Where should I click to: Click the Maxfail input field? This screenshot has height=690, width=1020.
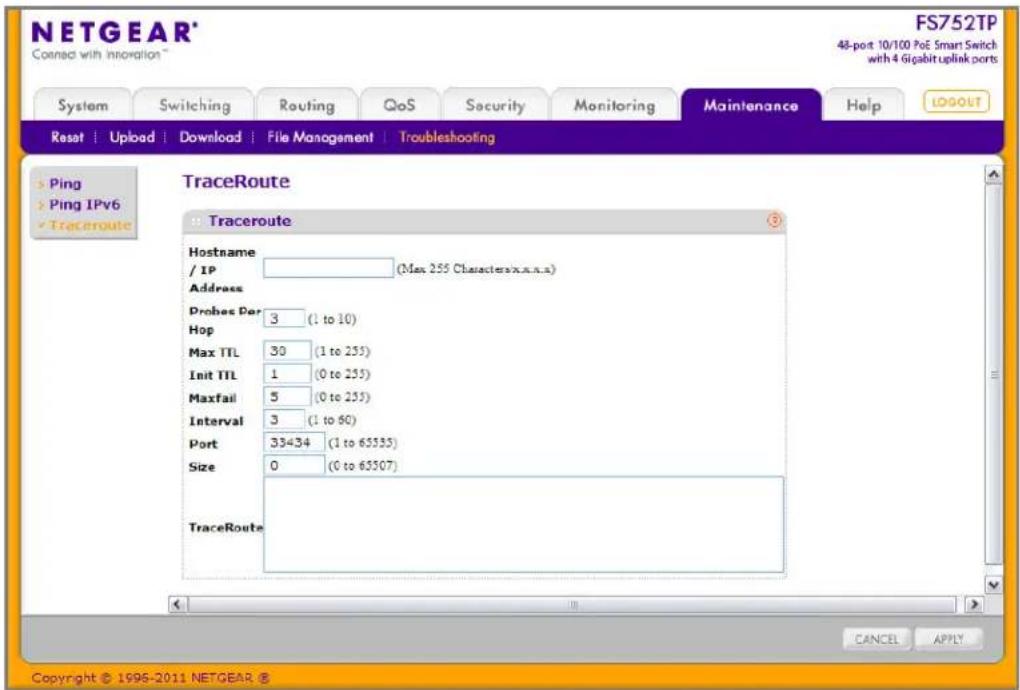(287, 397)
